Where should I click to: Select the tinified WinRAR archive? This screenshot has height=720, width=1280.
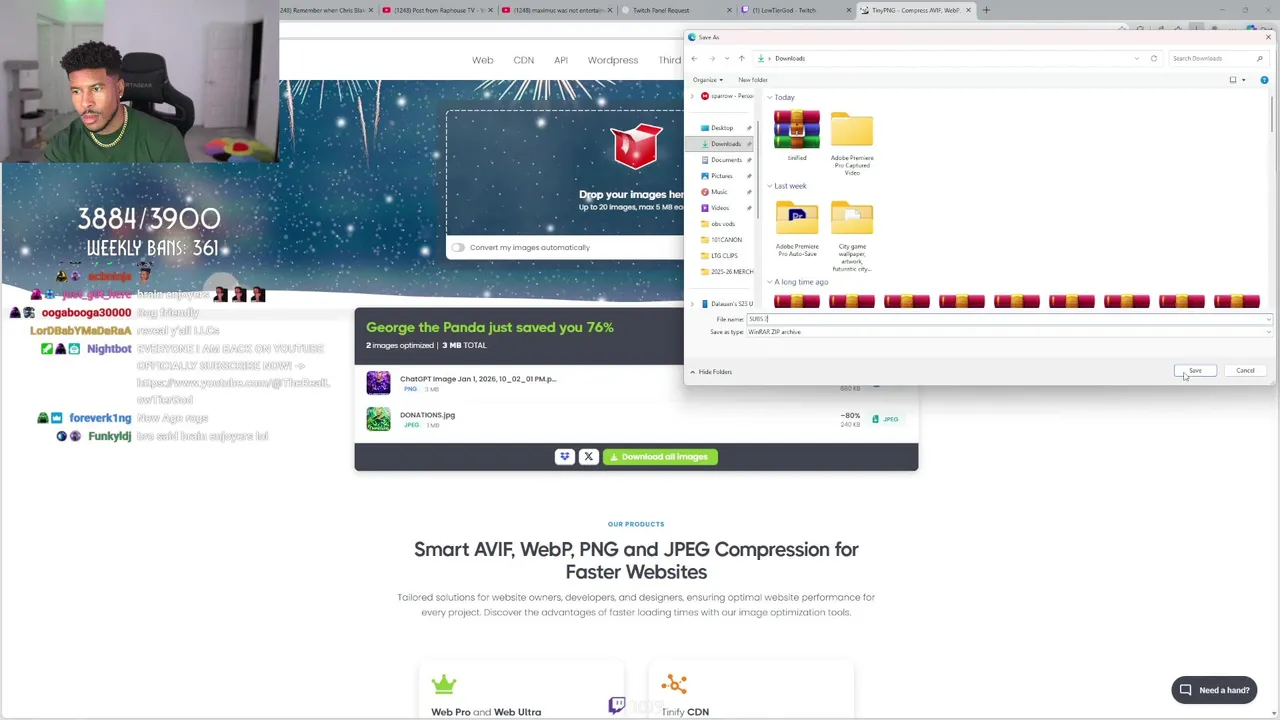click(797, 136)
